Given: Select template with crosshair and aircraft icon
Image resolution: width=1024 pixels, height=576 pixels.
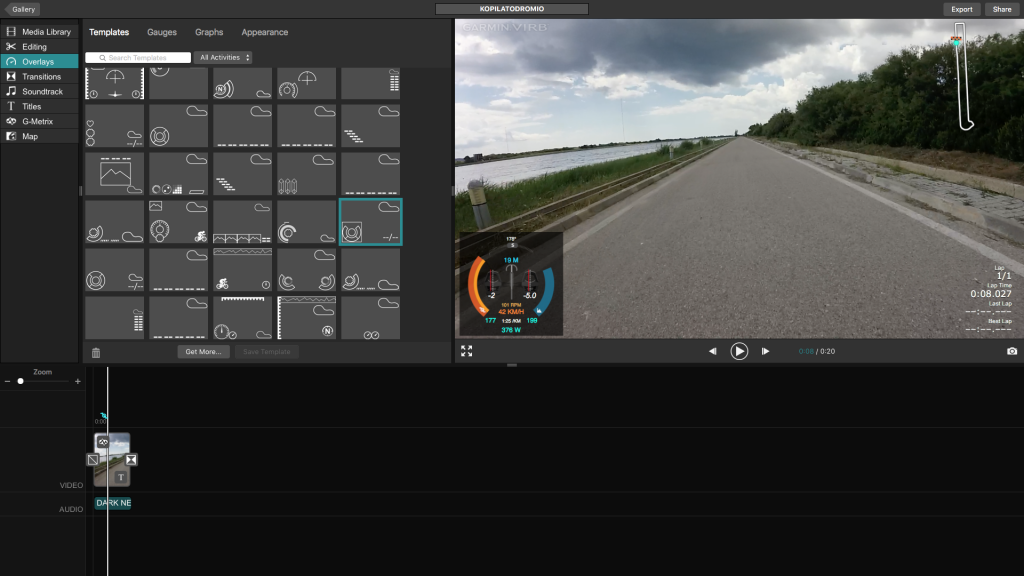Looking at the screenshot, I should point(114,84).
